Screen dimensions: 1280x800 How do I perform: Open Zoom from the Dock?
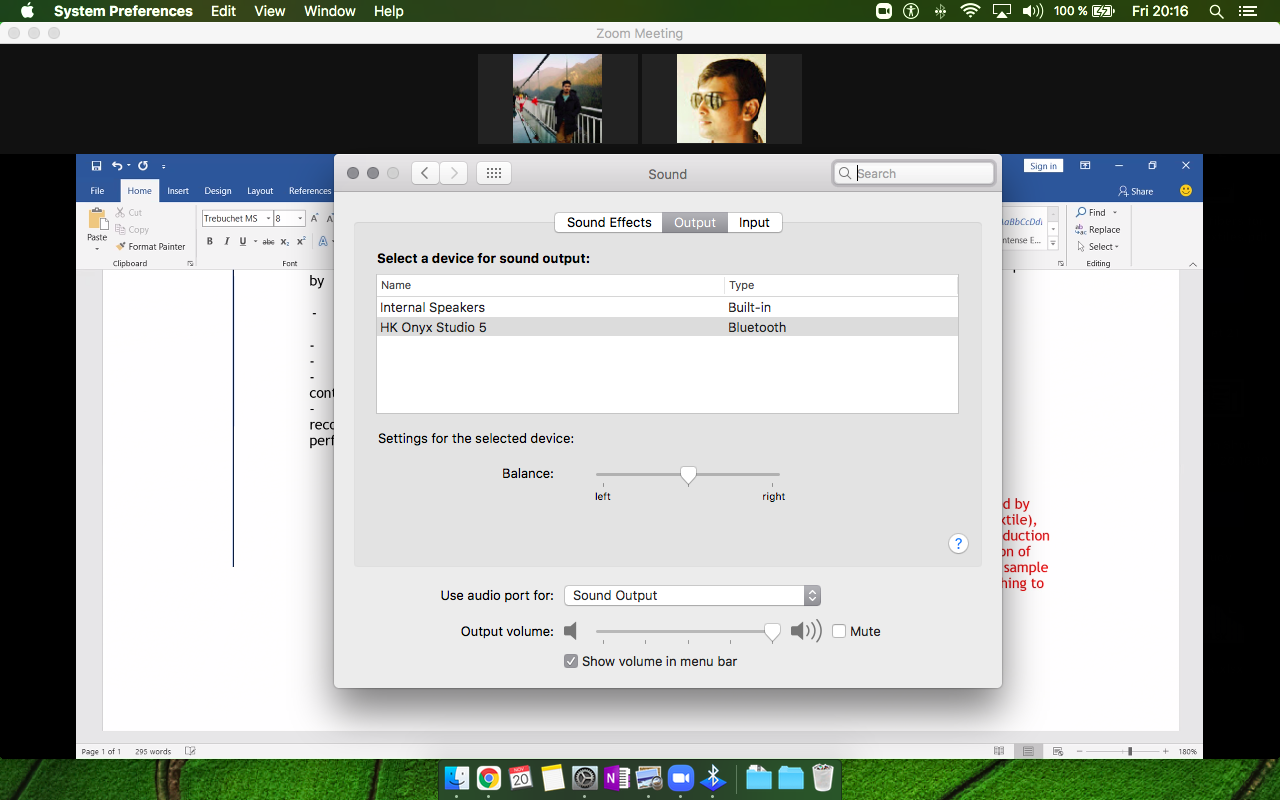tap(681, 778)
